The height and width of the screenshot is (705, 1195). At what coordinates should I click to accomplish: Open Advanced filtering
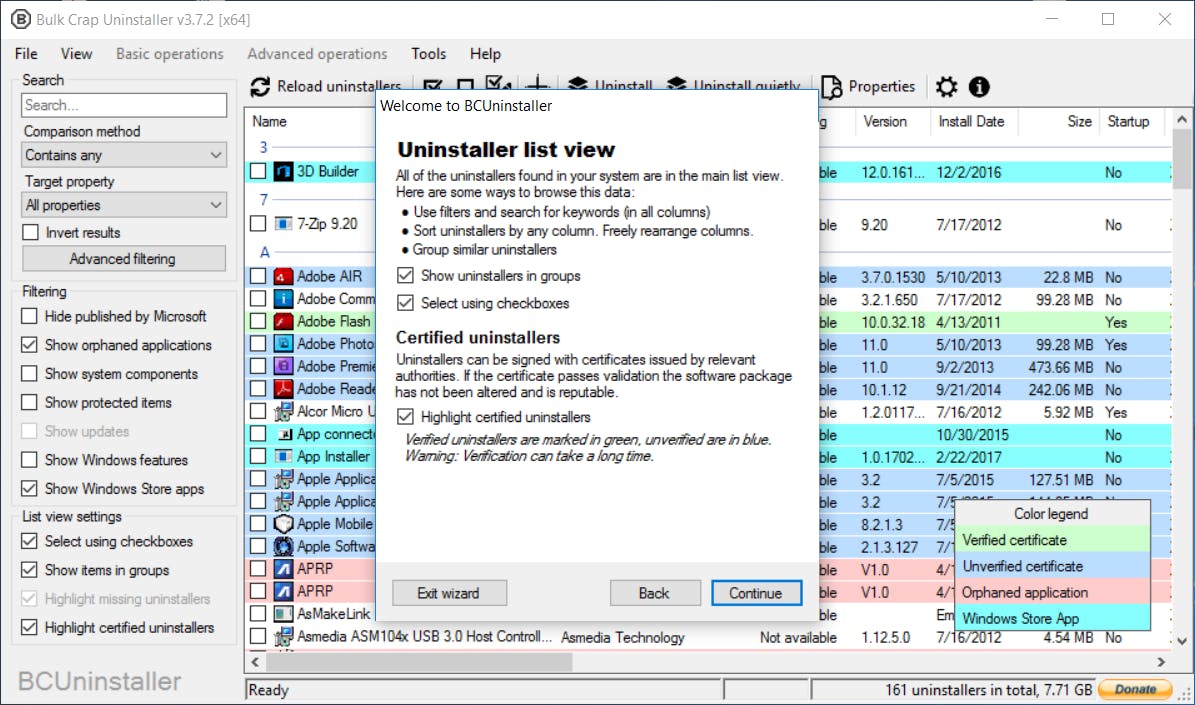tap(123, 258)
